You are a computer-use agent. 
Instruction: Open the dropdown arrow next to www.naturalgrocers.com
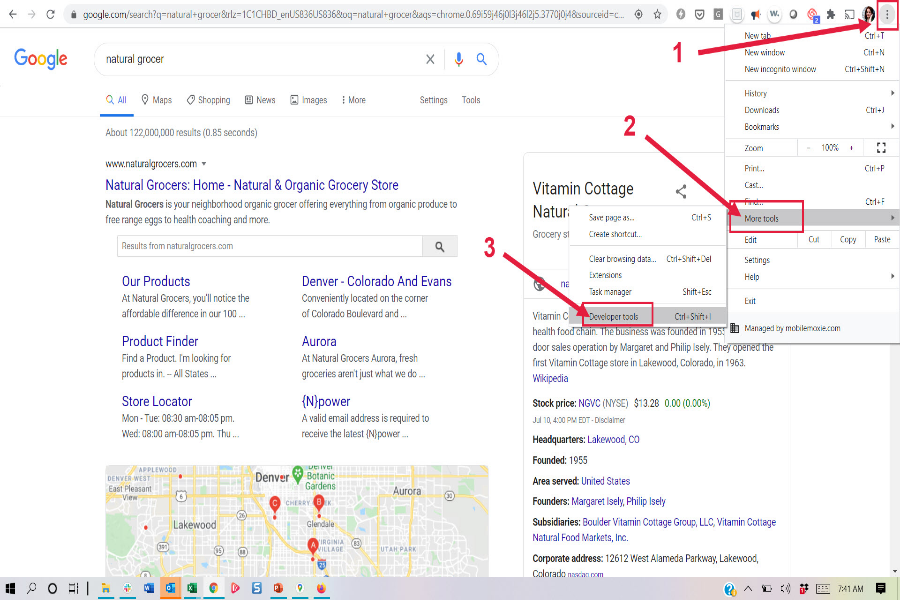pyautogui.click(x=204, y=163)
